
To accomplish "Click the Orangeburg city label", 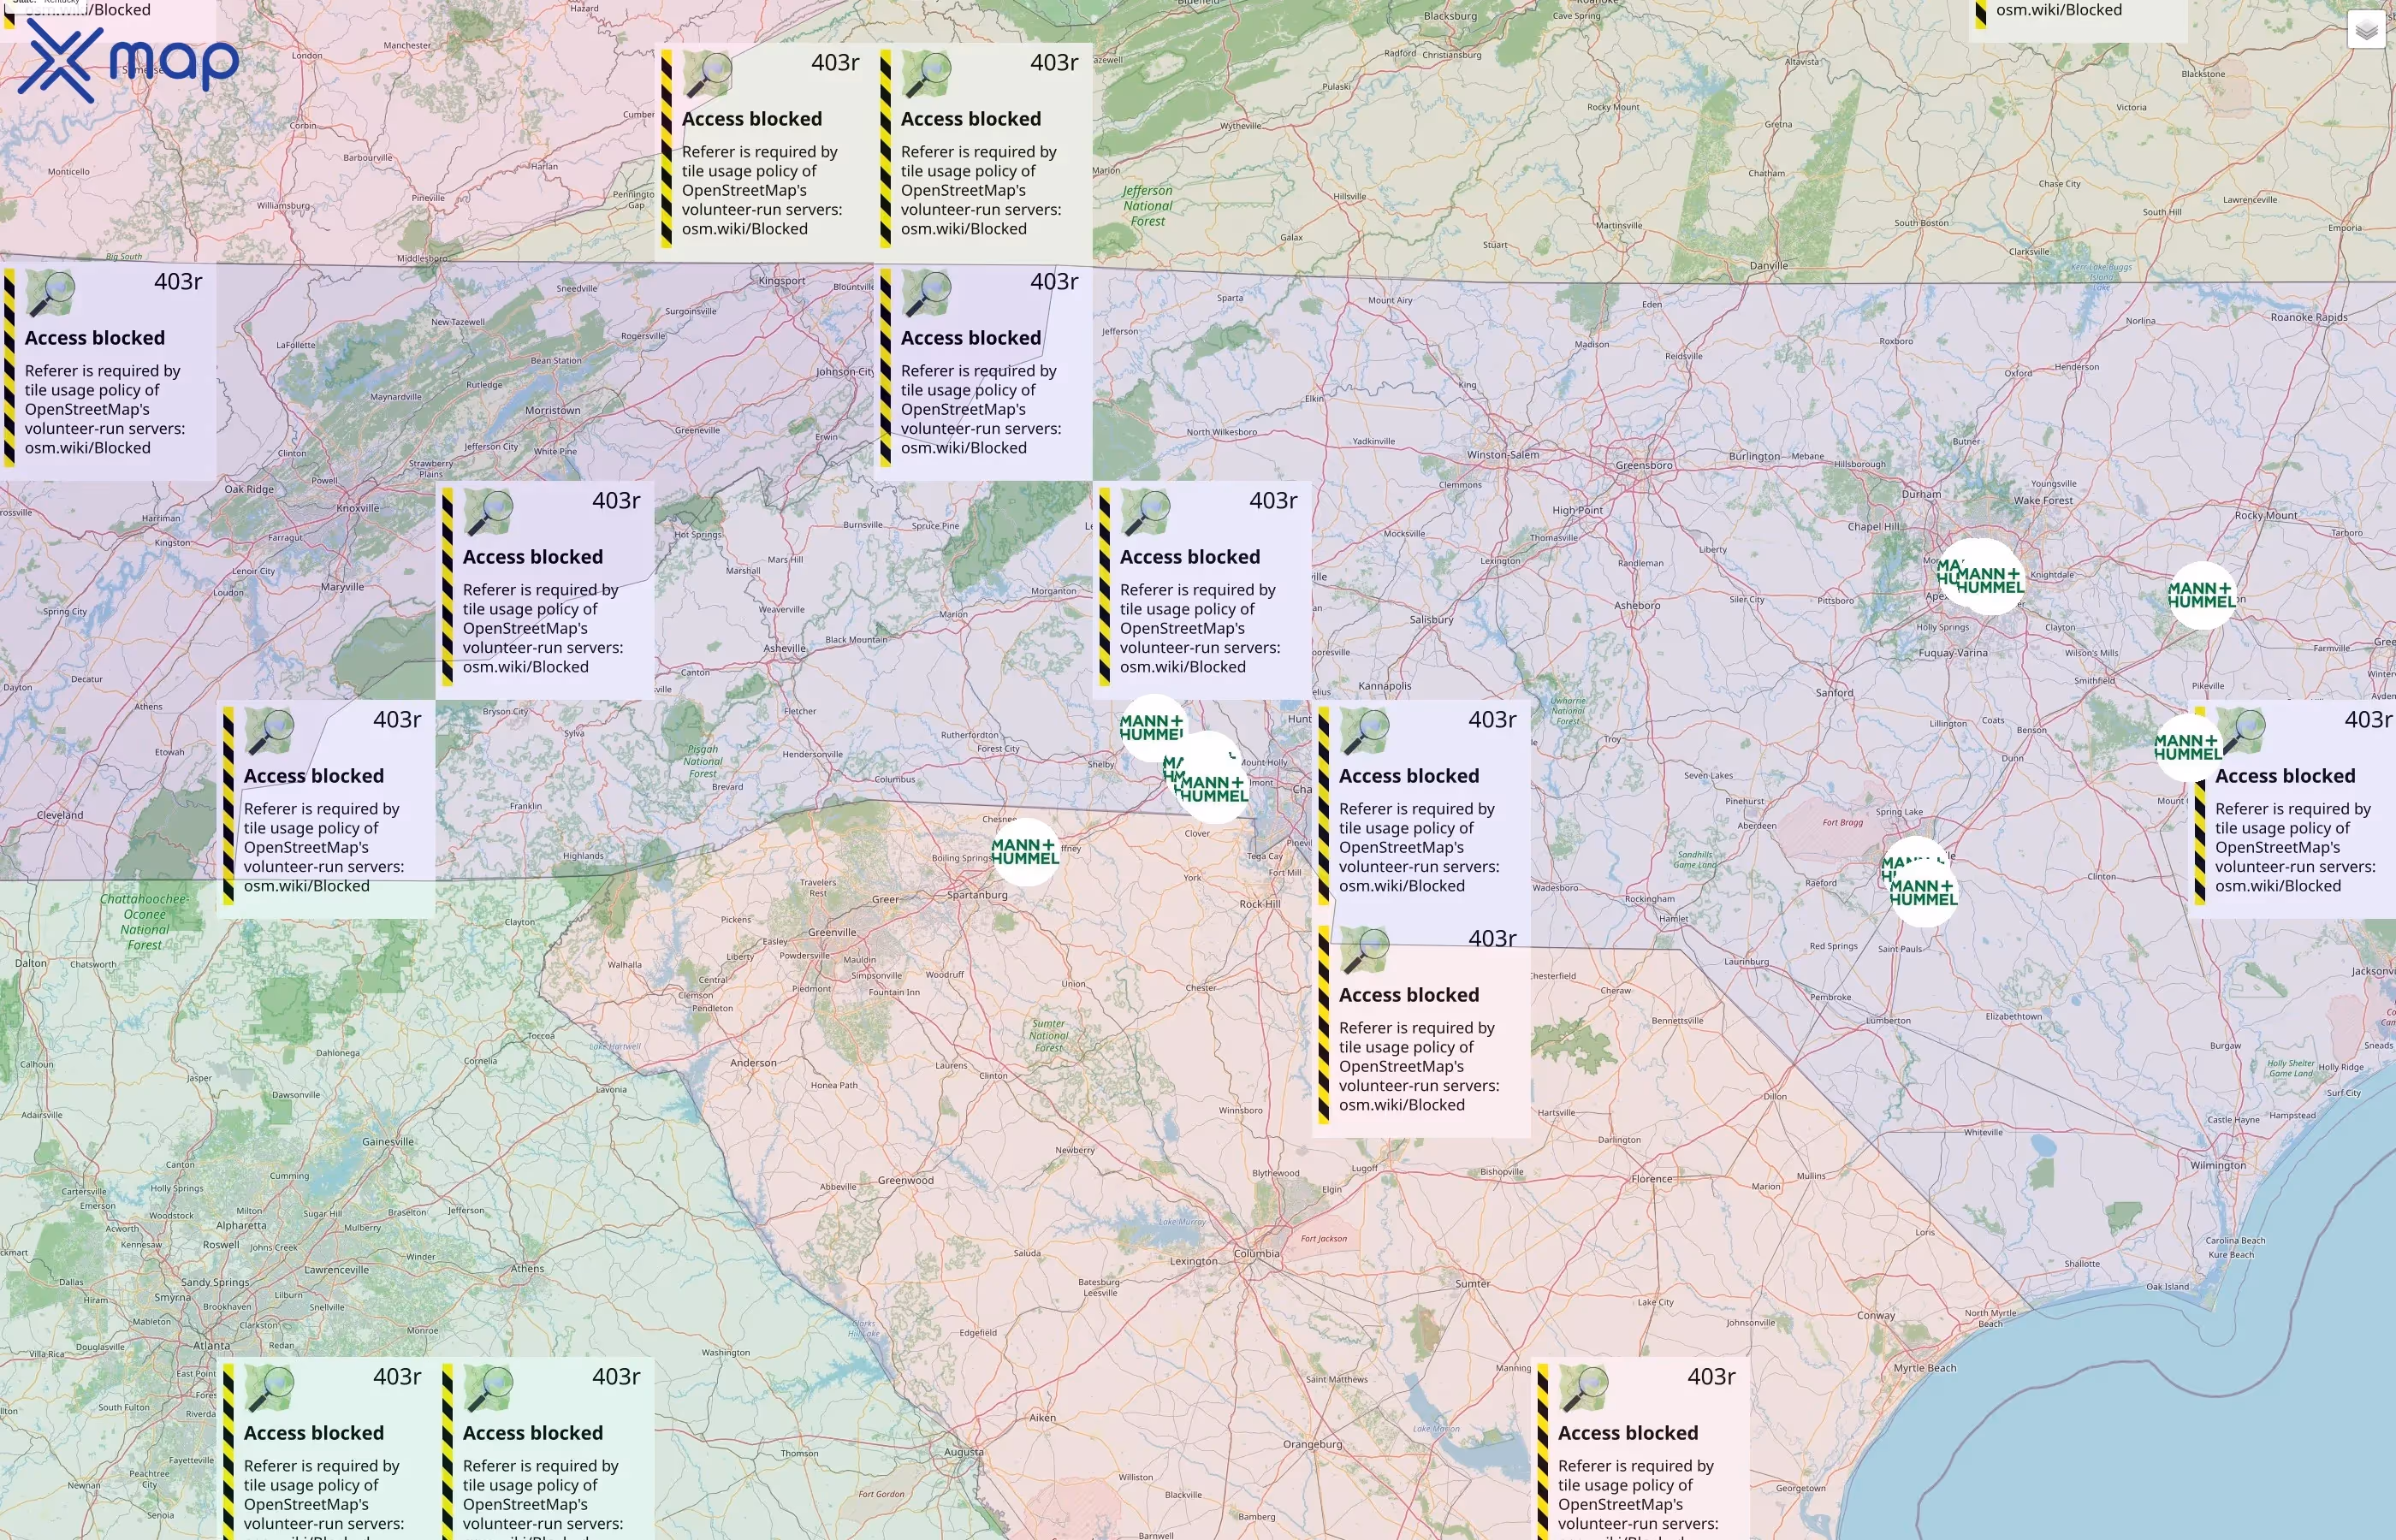I will [x=1313, y=1444].
